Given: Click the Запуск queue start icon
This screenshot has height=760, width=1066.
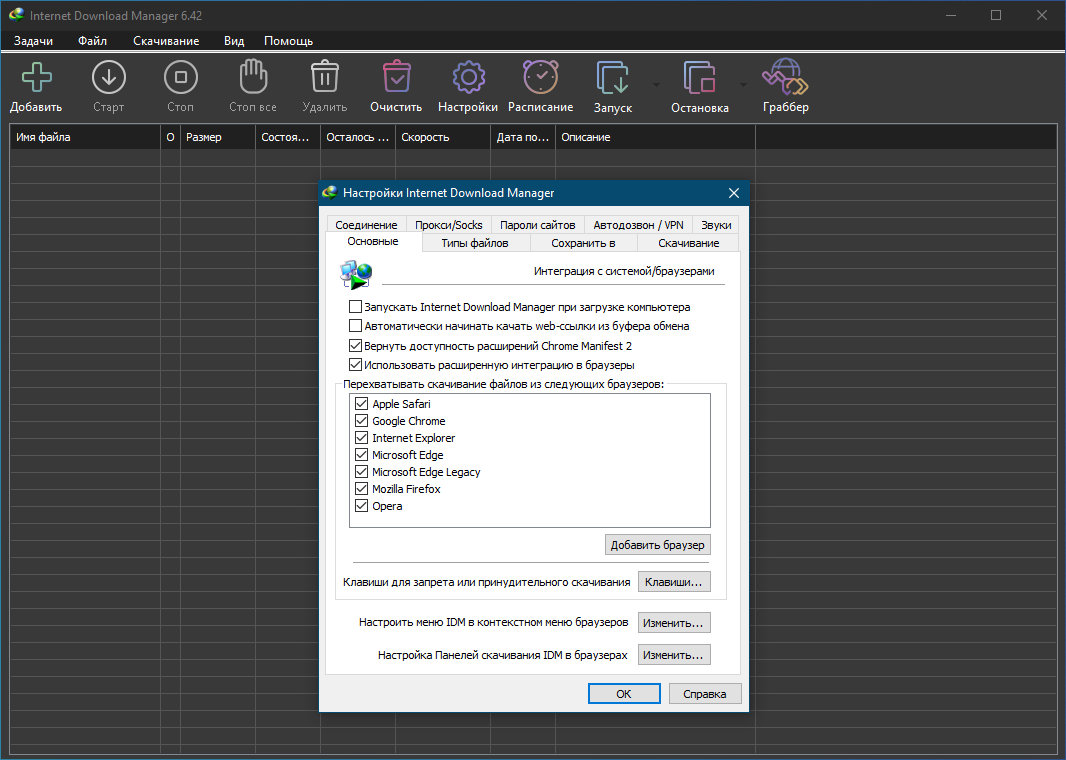Looking at the screenshot, I should (613, 78).
